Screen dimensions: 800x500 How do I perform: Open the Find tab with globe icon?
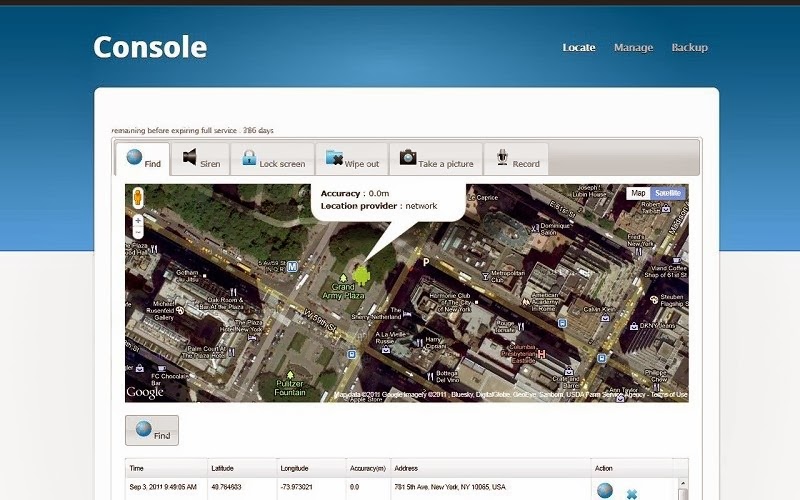143,159
